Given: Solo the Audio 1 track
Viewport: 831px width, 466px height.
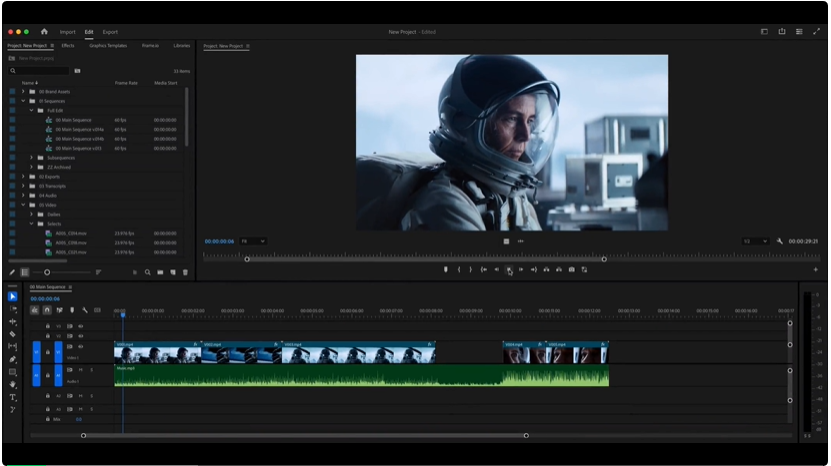Looking at the screenshot, I should point(92,370).
